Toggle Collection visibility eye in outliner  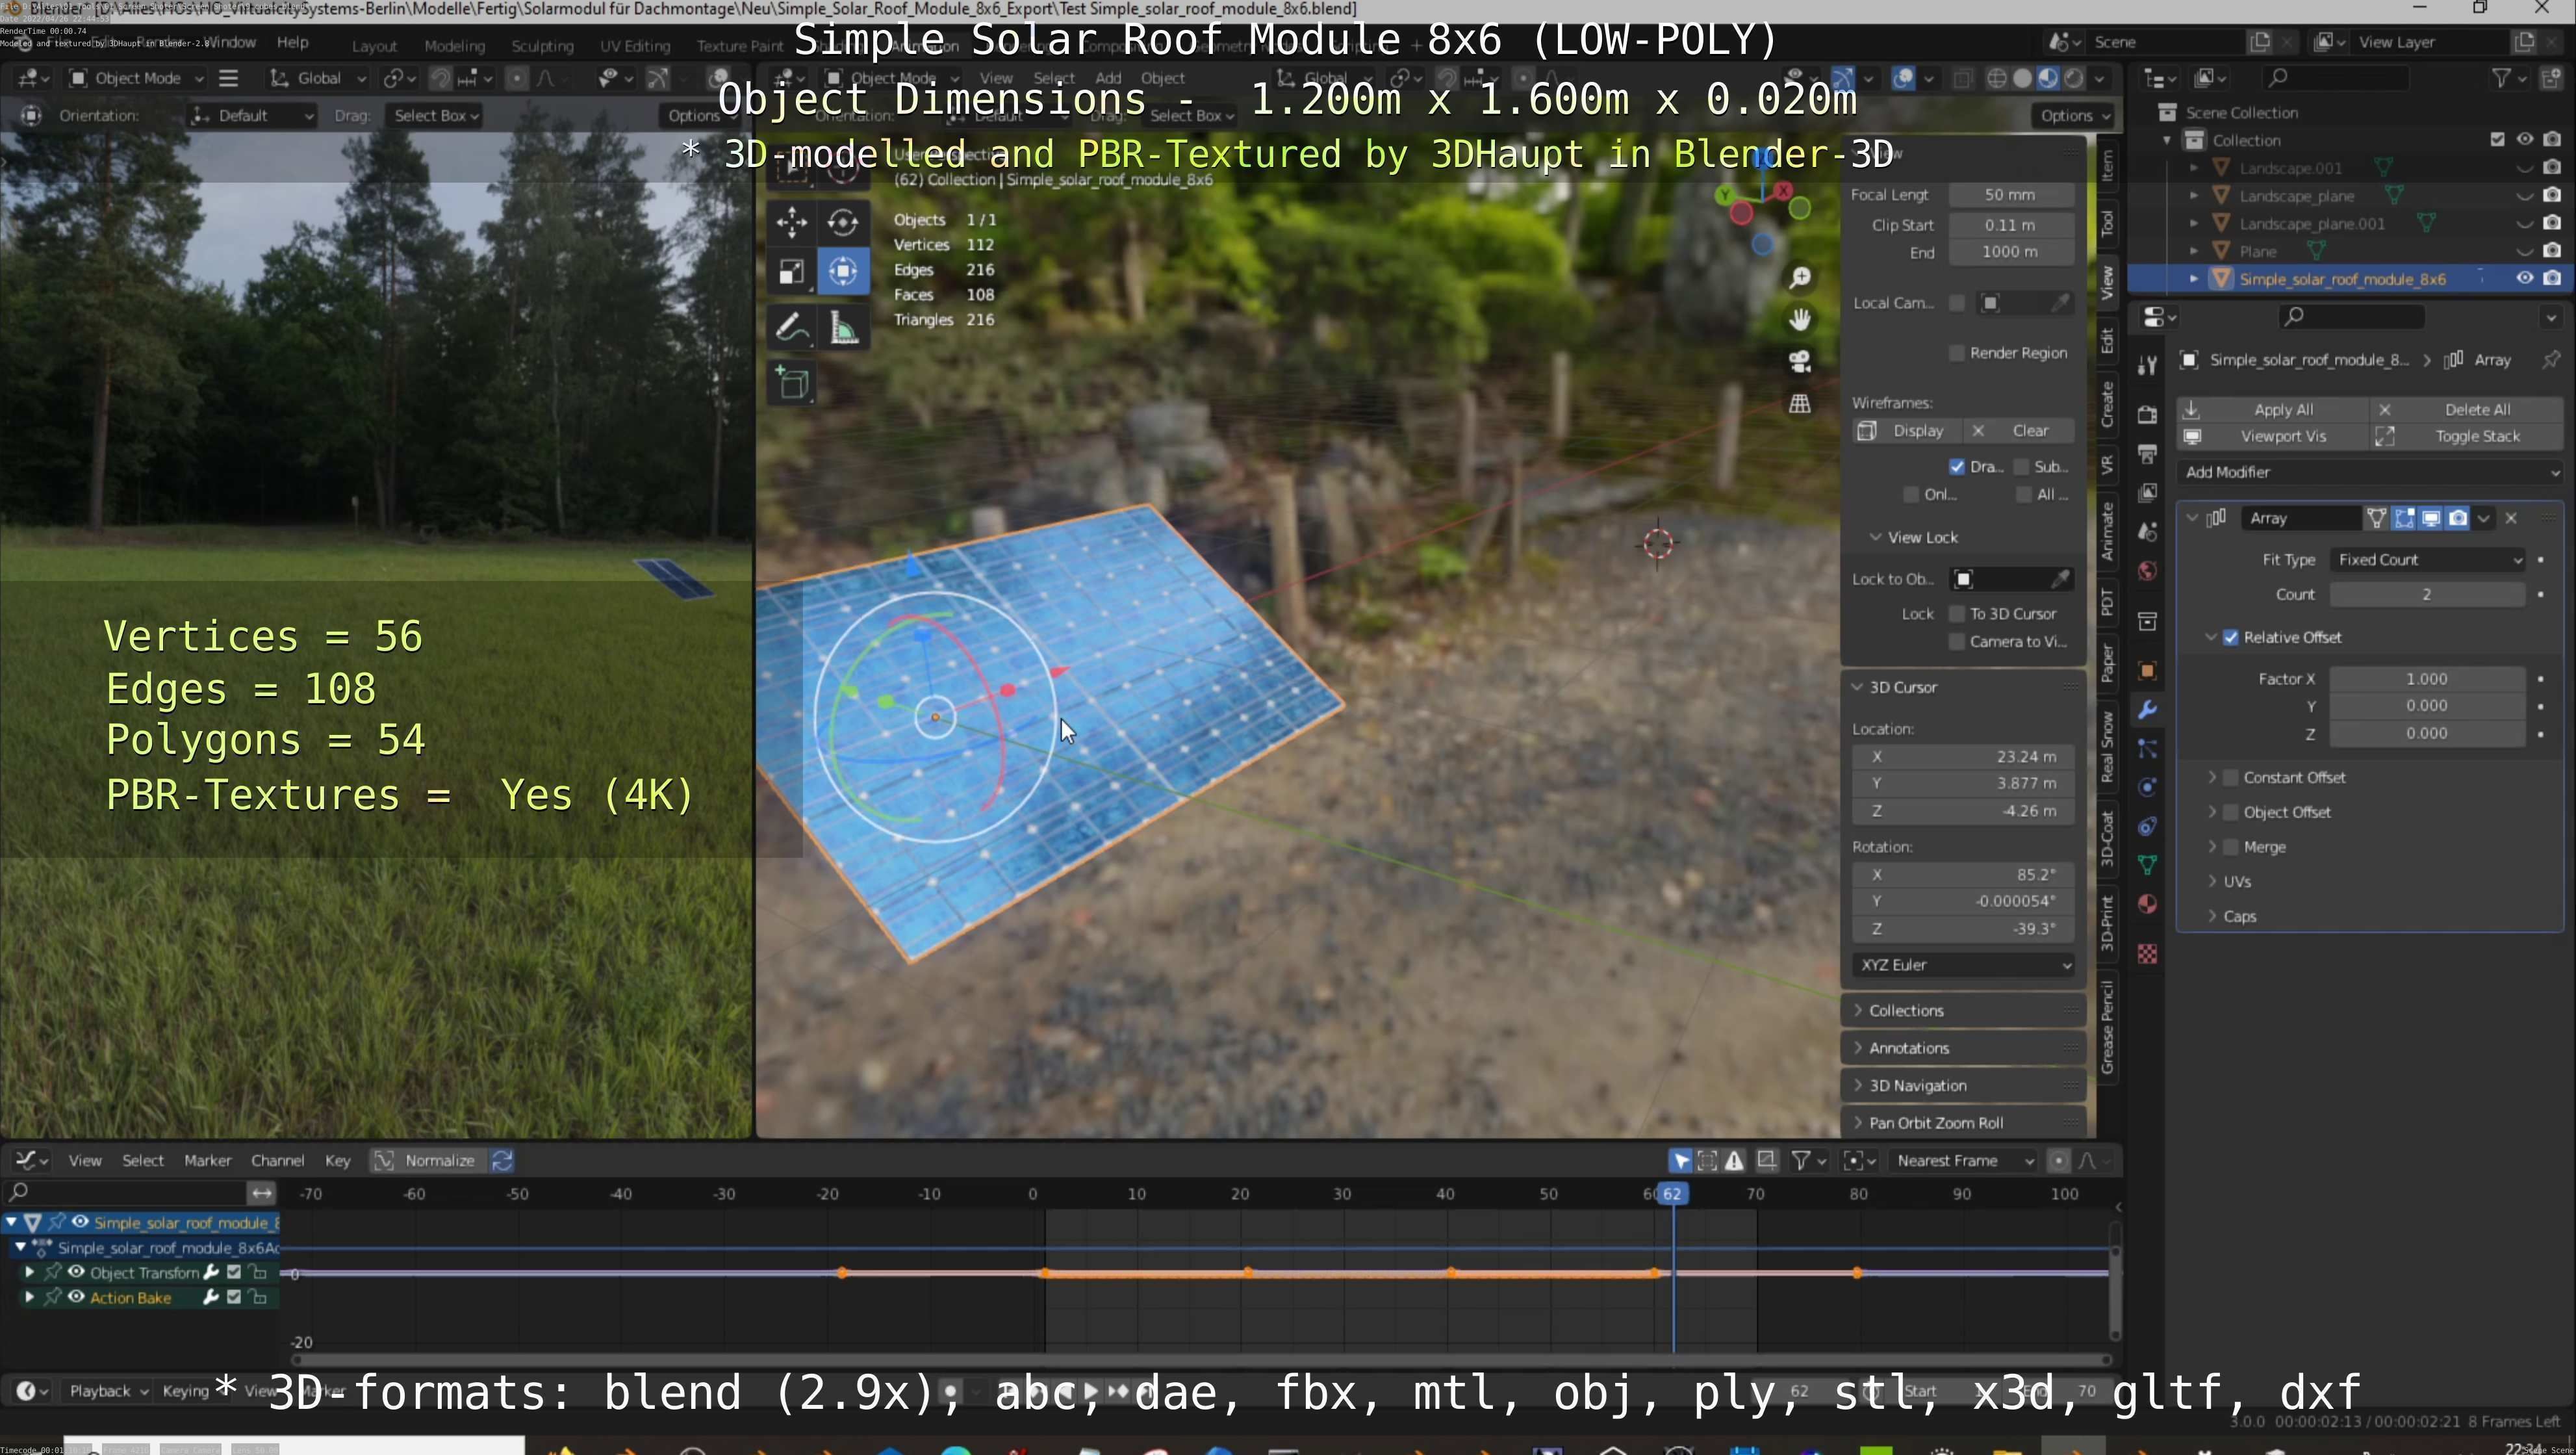[x=2524, y=139]
